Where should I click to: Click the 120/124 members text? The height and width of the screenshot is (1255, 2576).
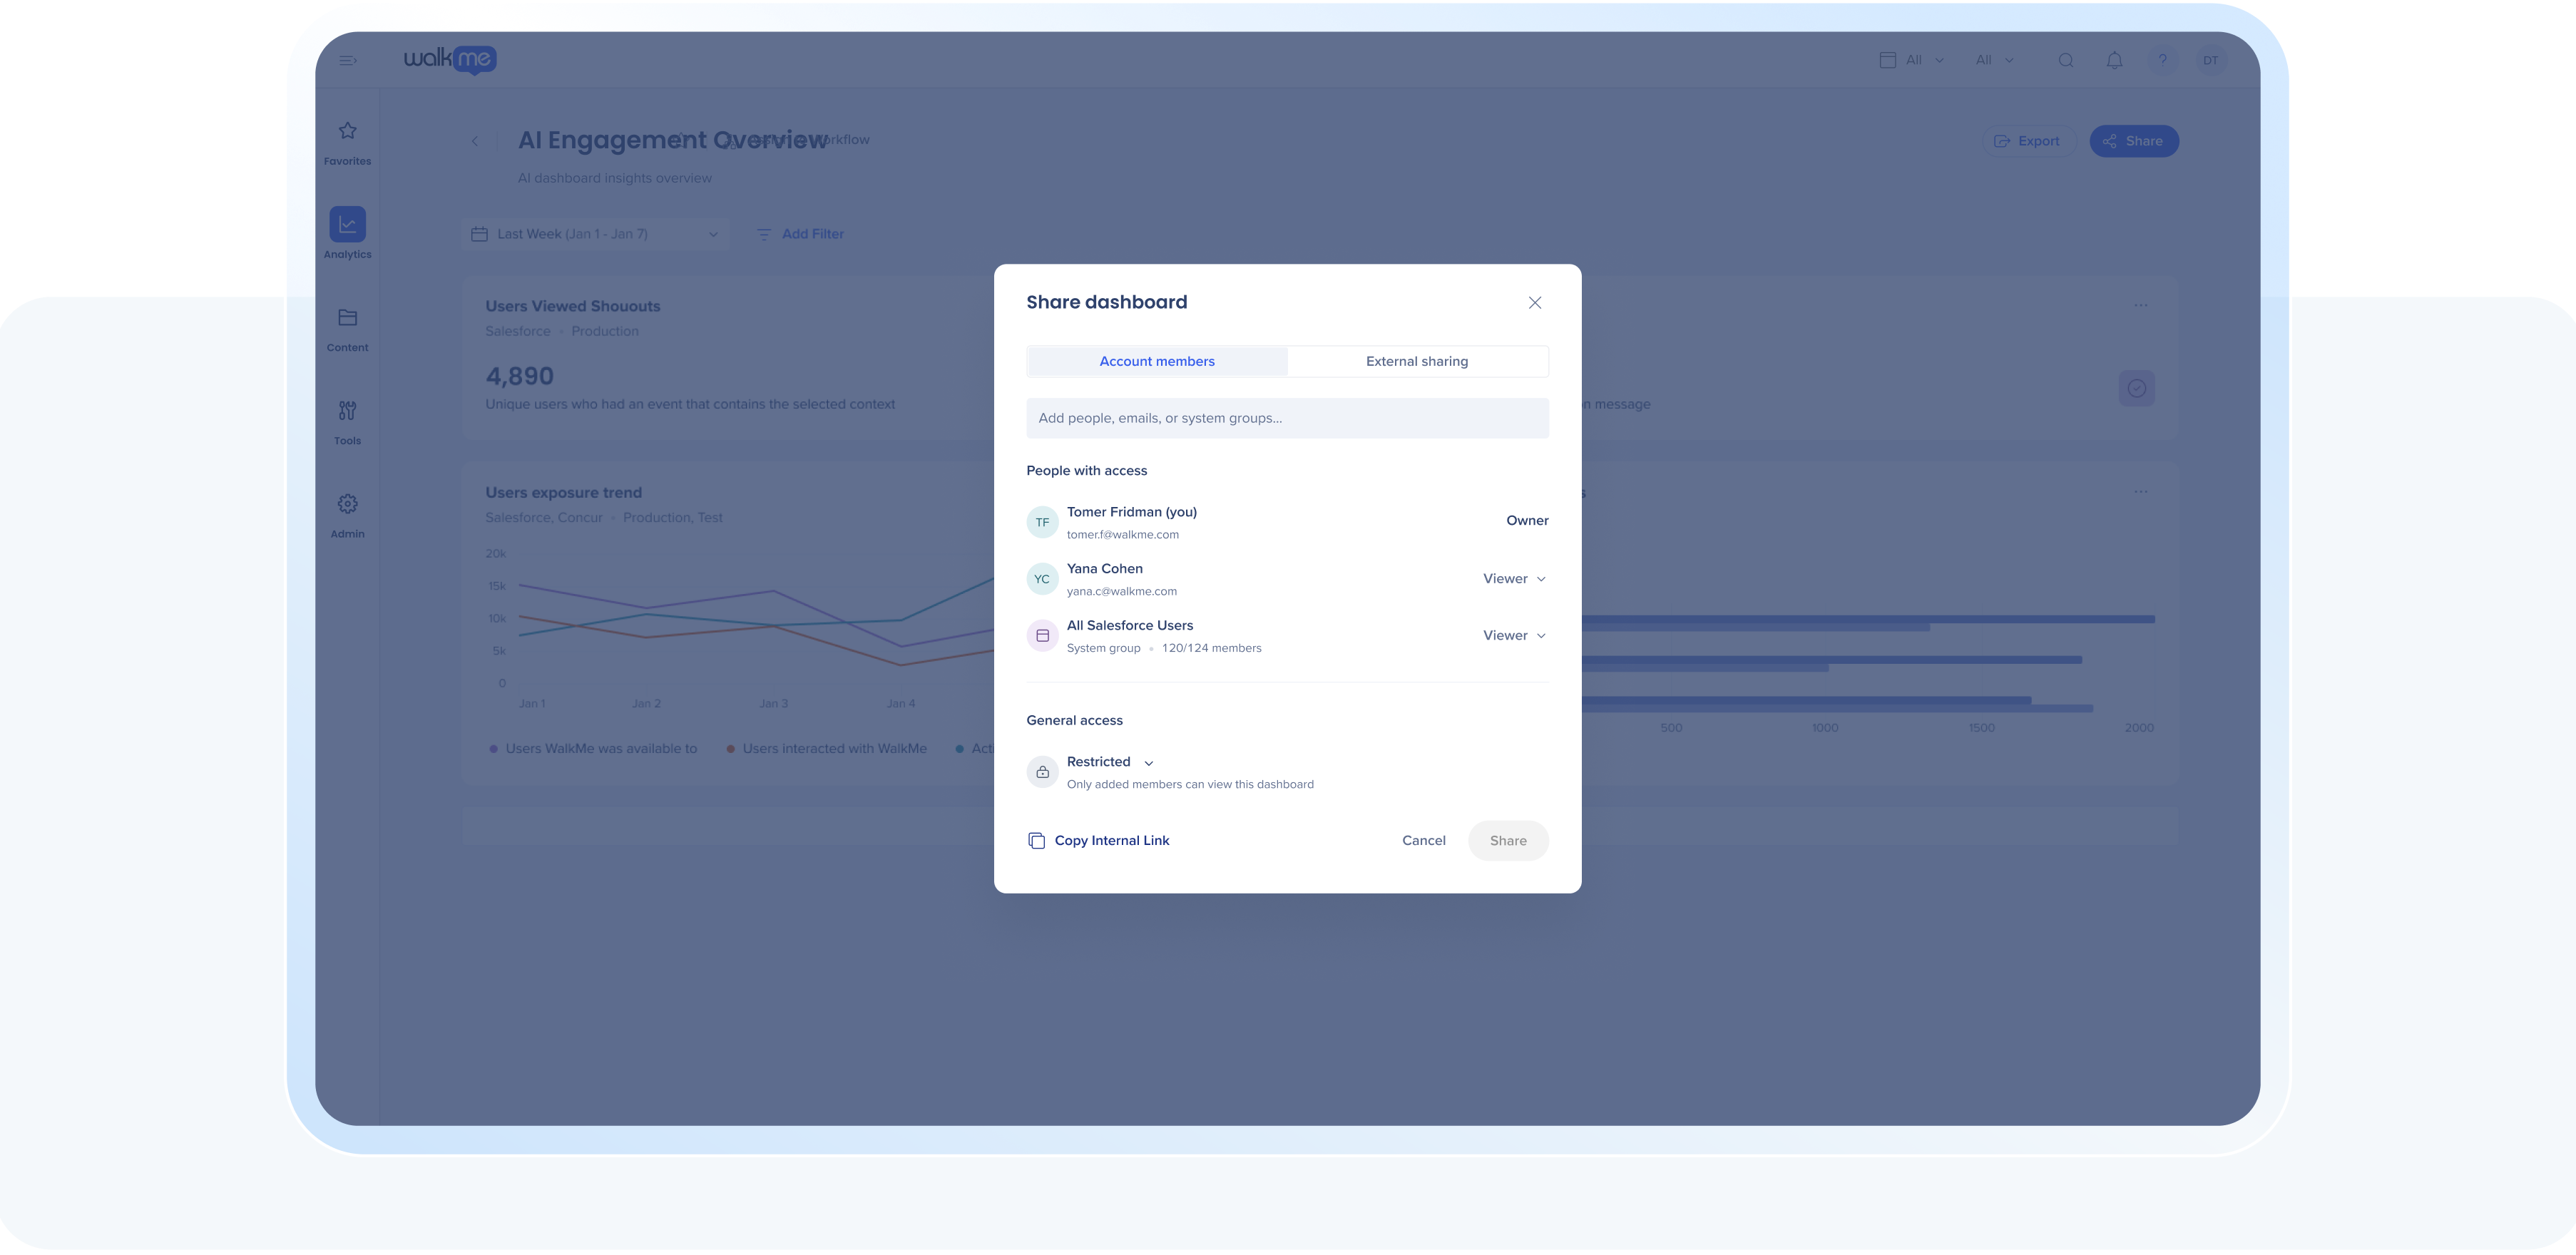(x=1211, y=649)
